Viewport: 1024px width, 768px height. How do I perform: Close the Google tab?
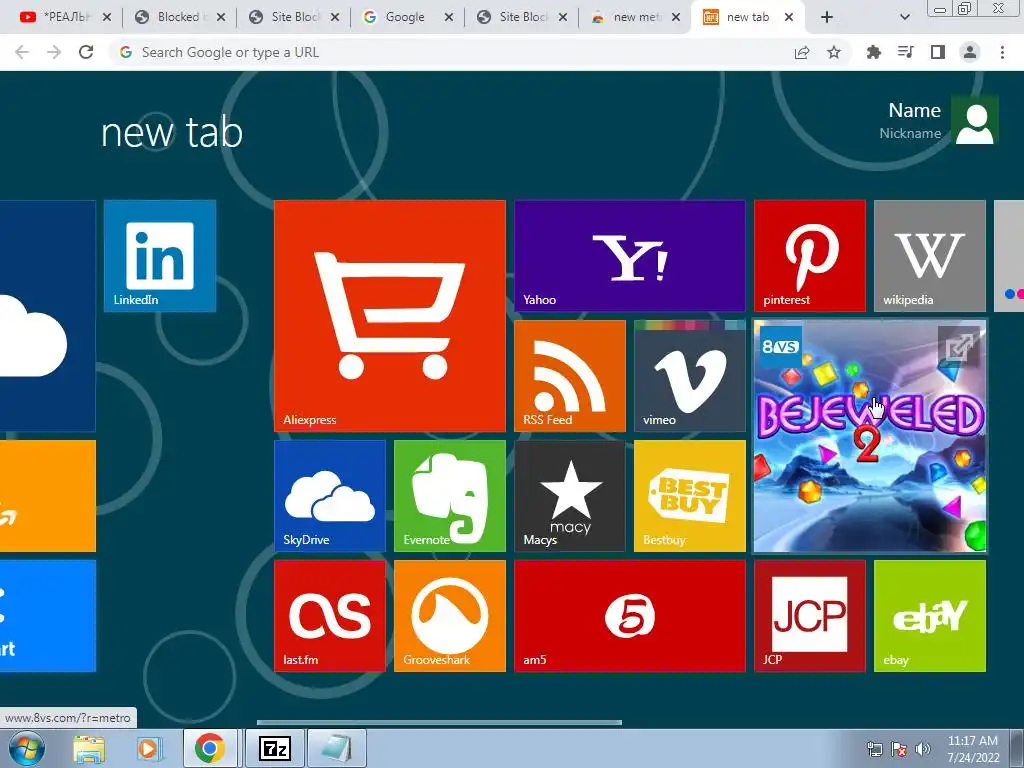(449, 17)
